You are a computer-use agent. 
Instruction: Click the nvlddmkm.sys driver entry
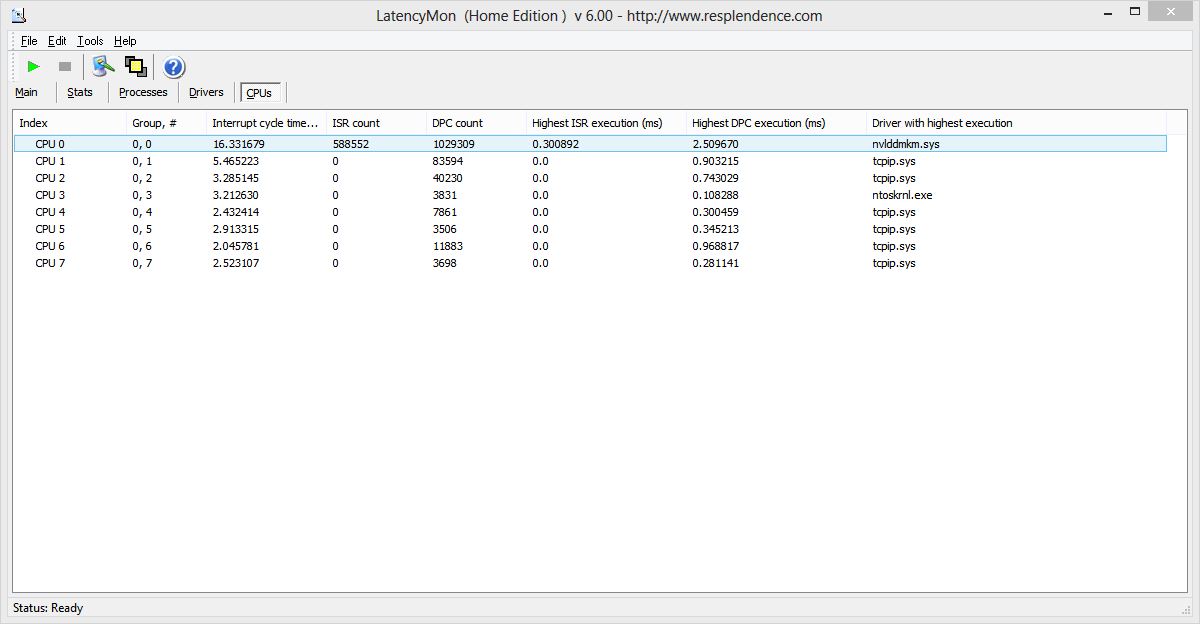pos(905,144)
